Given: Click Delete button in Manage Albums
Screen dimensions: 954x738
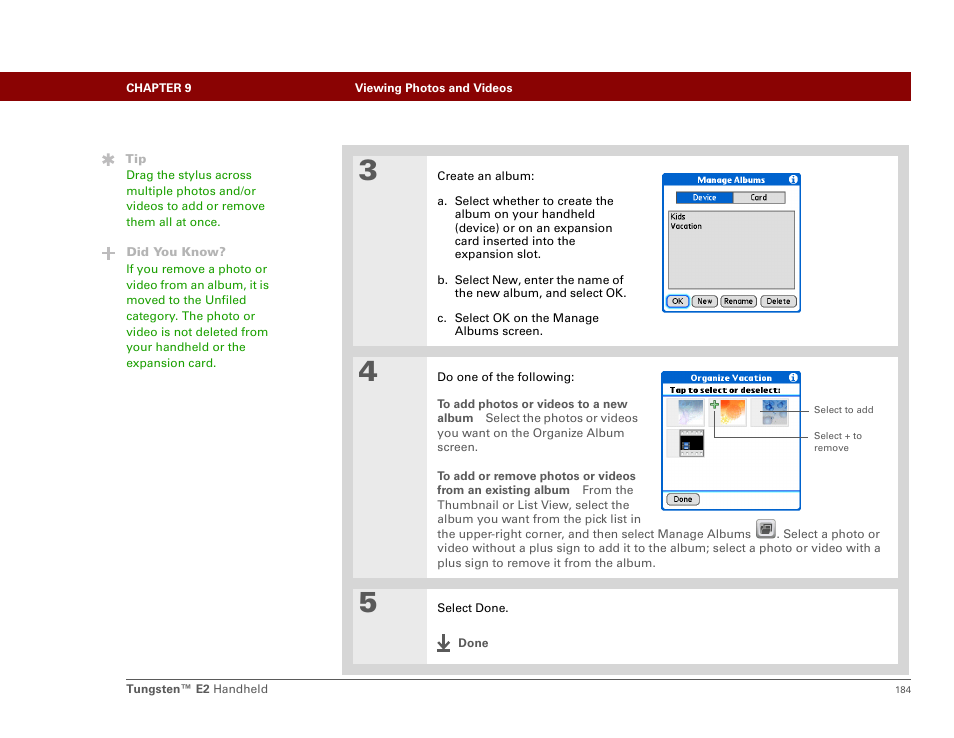Looking at the screenshot, I should click(x=778, y=301).
